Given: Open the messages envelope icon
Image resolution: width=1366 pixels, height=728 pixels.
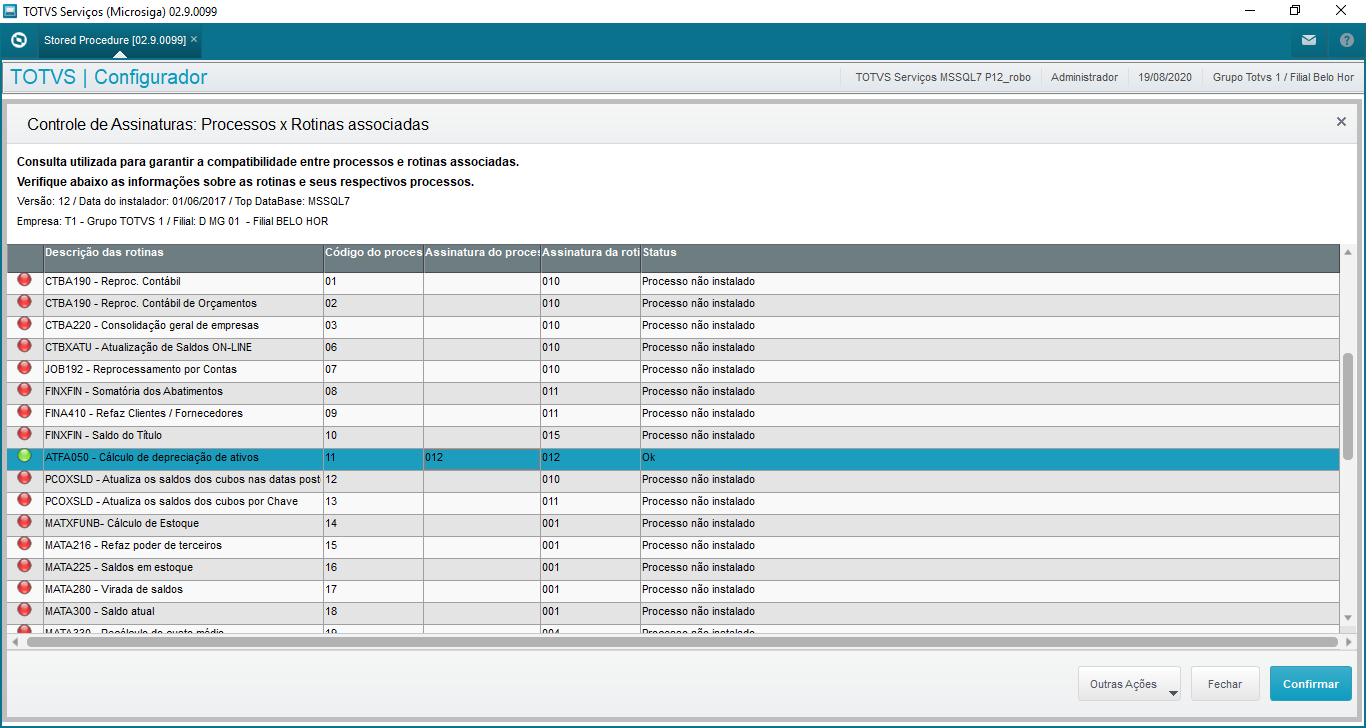Looking at the screenshot, I should pyautogui.click(x=1309, y=41).
